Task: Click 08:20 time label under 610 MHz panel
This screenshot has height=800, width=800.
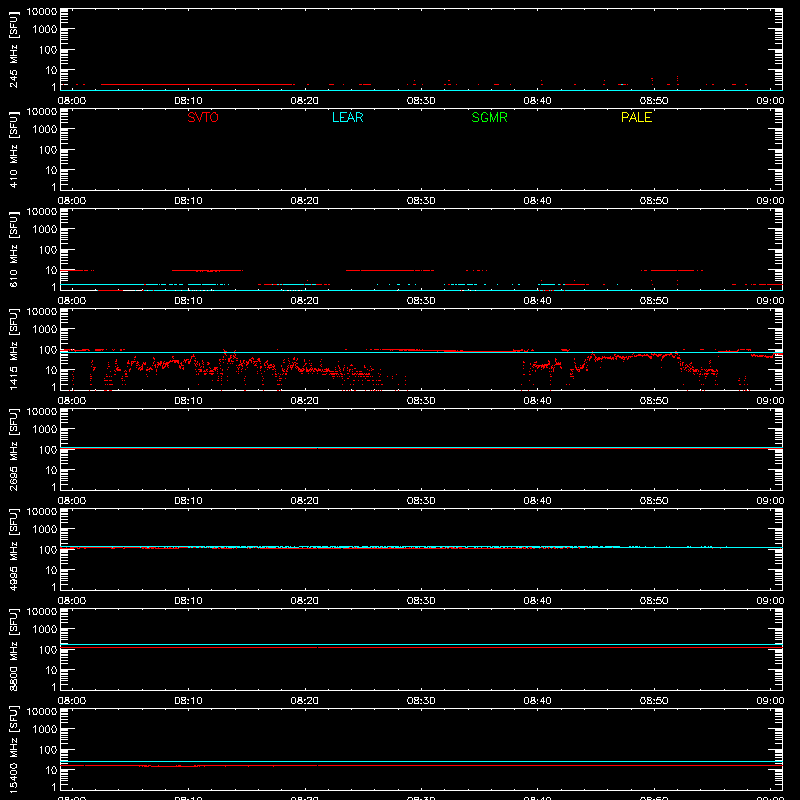Action: (x=305, y=301)
